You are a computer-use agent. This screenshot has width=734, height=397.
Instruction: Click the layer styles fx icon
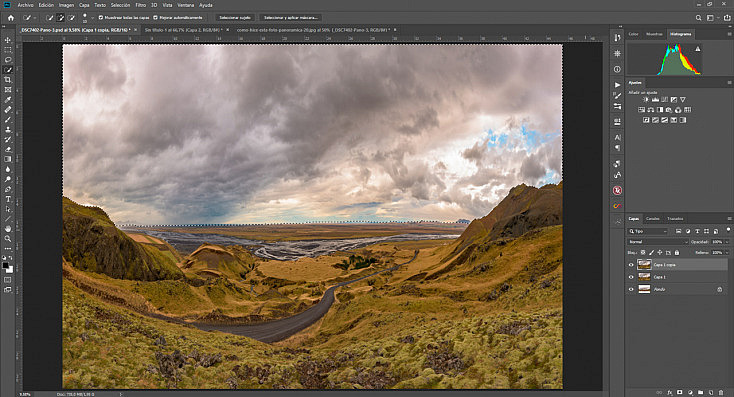tap(670, 392)
